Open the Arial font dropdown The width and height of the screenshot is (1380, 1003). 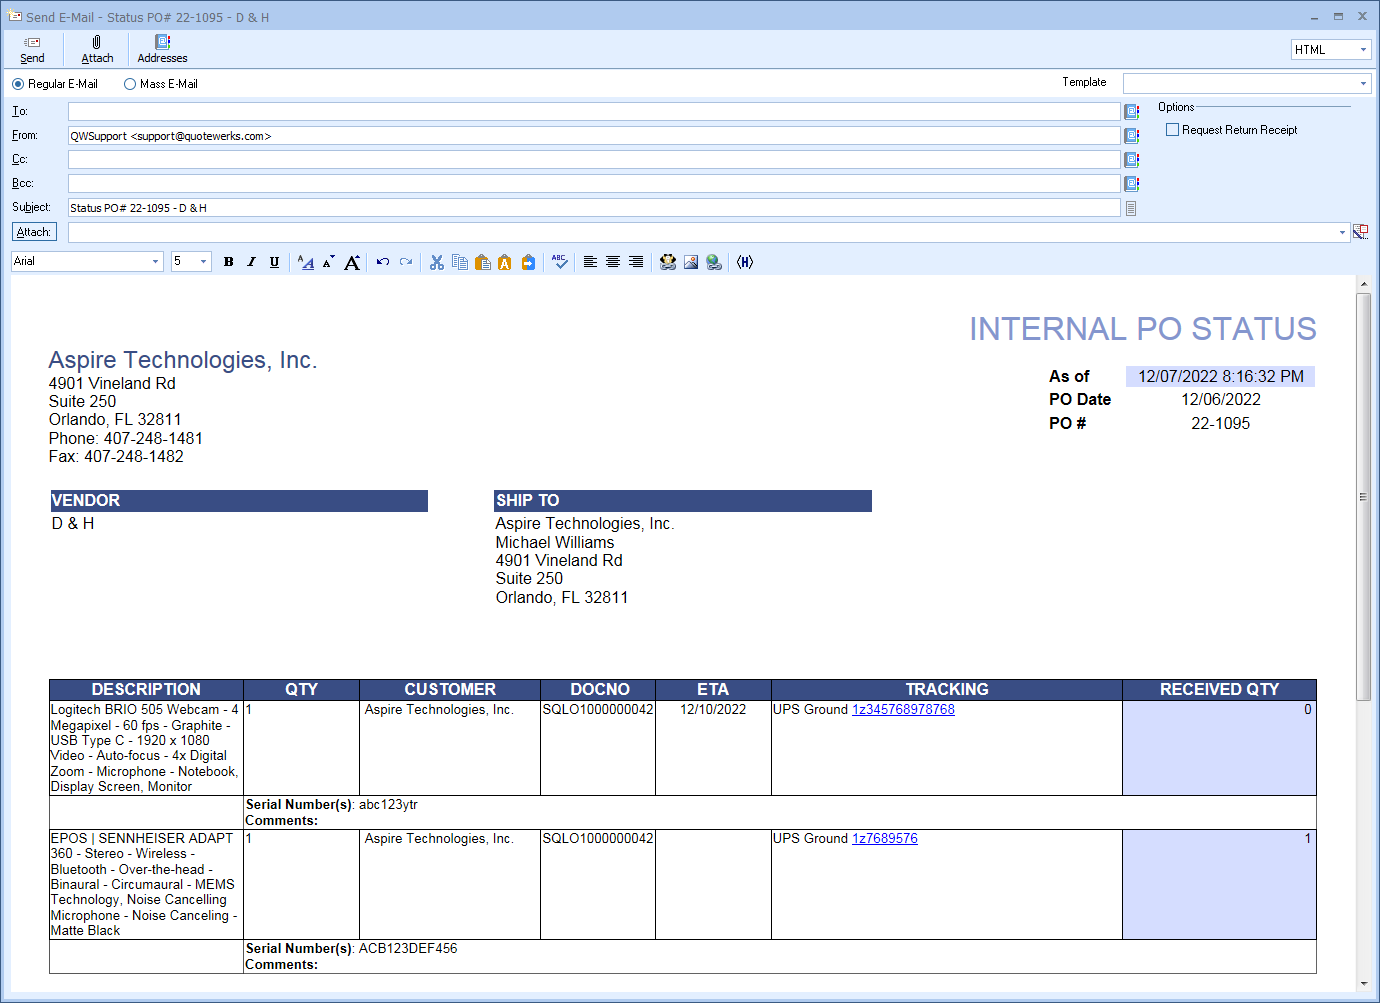[155, 262]
